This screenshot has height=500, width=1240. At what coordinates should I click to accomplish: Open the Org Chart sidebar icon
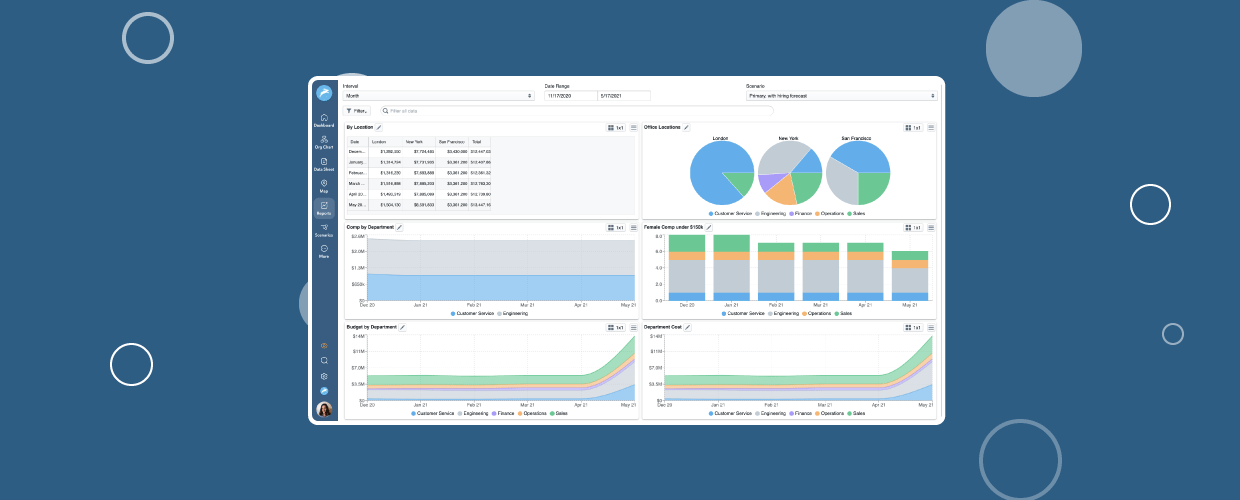324,141
